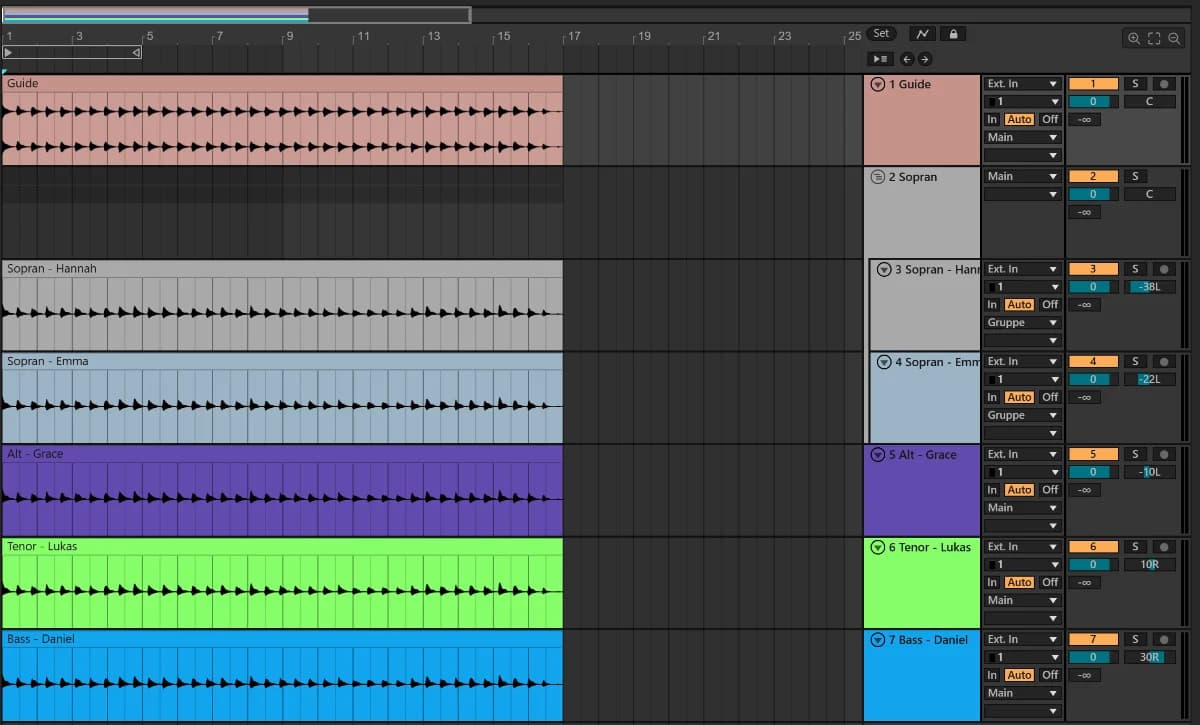
Task: Toggle the lock icon button
Action: click(x=953, y=34)
